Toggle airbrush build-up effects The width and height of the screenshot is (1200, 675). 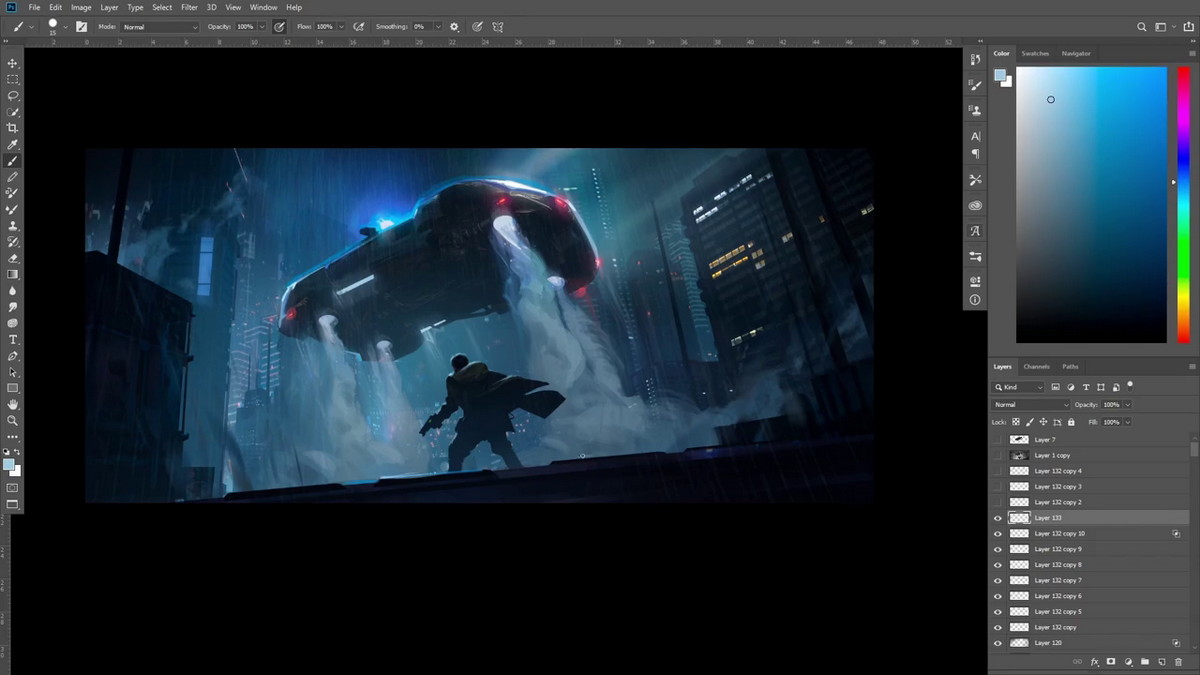[x=359, y=27]
